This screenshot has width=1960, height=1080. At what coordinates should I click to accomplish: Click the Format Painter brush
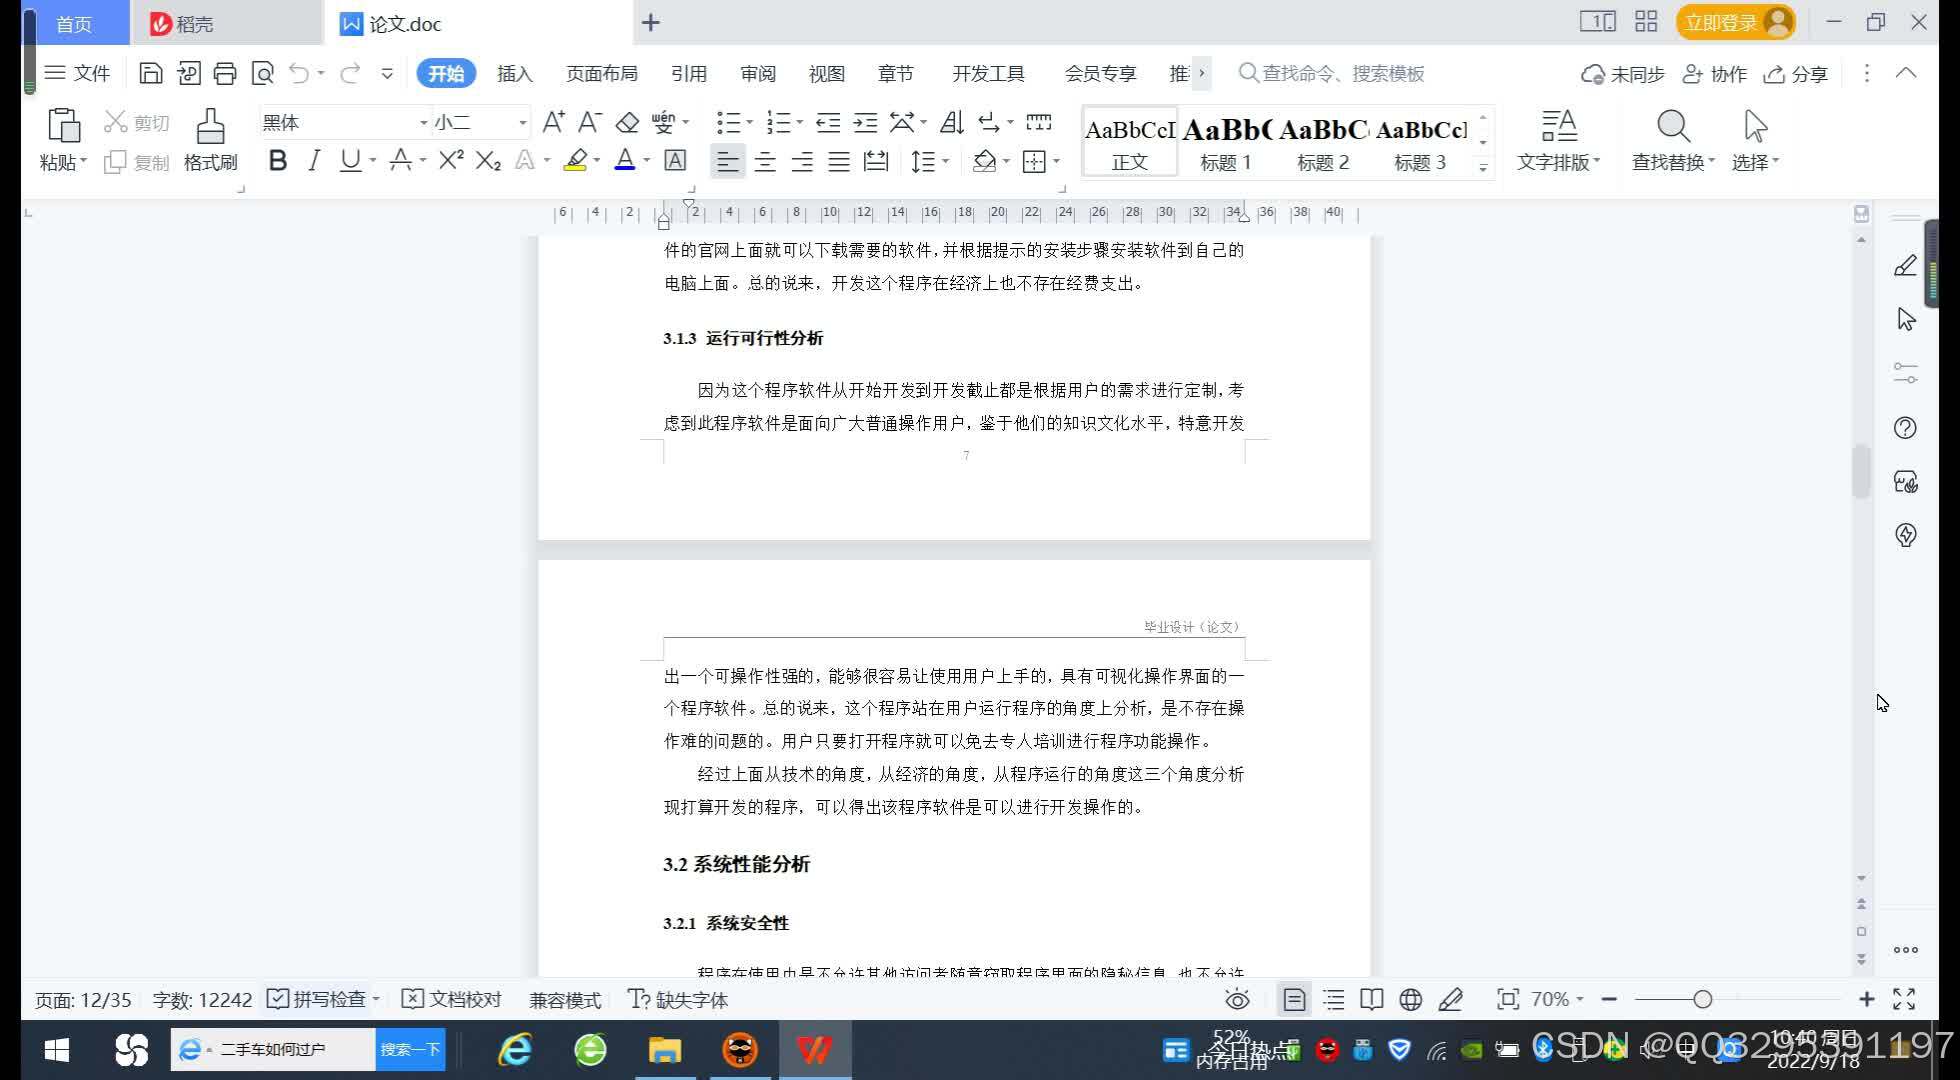(x=210, y=127)
